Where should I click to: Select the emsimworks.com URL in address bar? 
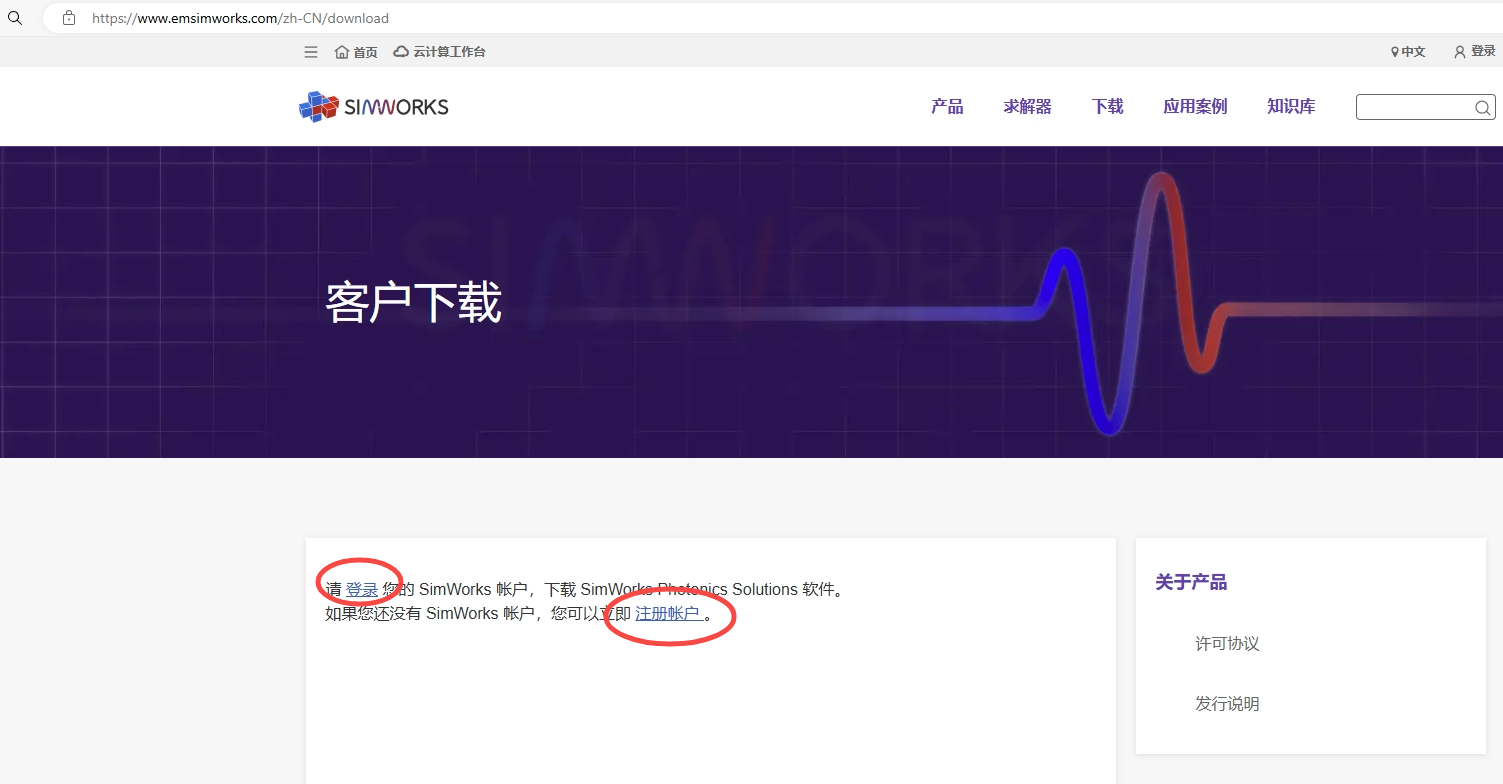pyautogui.click(x=240, y=18)
